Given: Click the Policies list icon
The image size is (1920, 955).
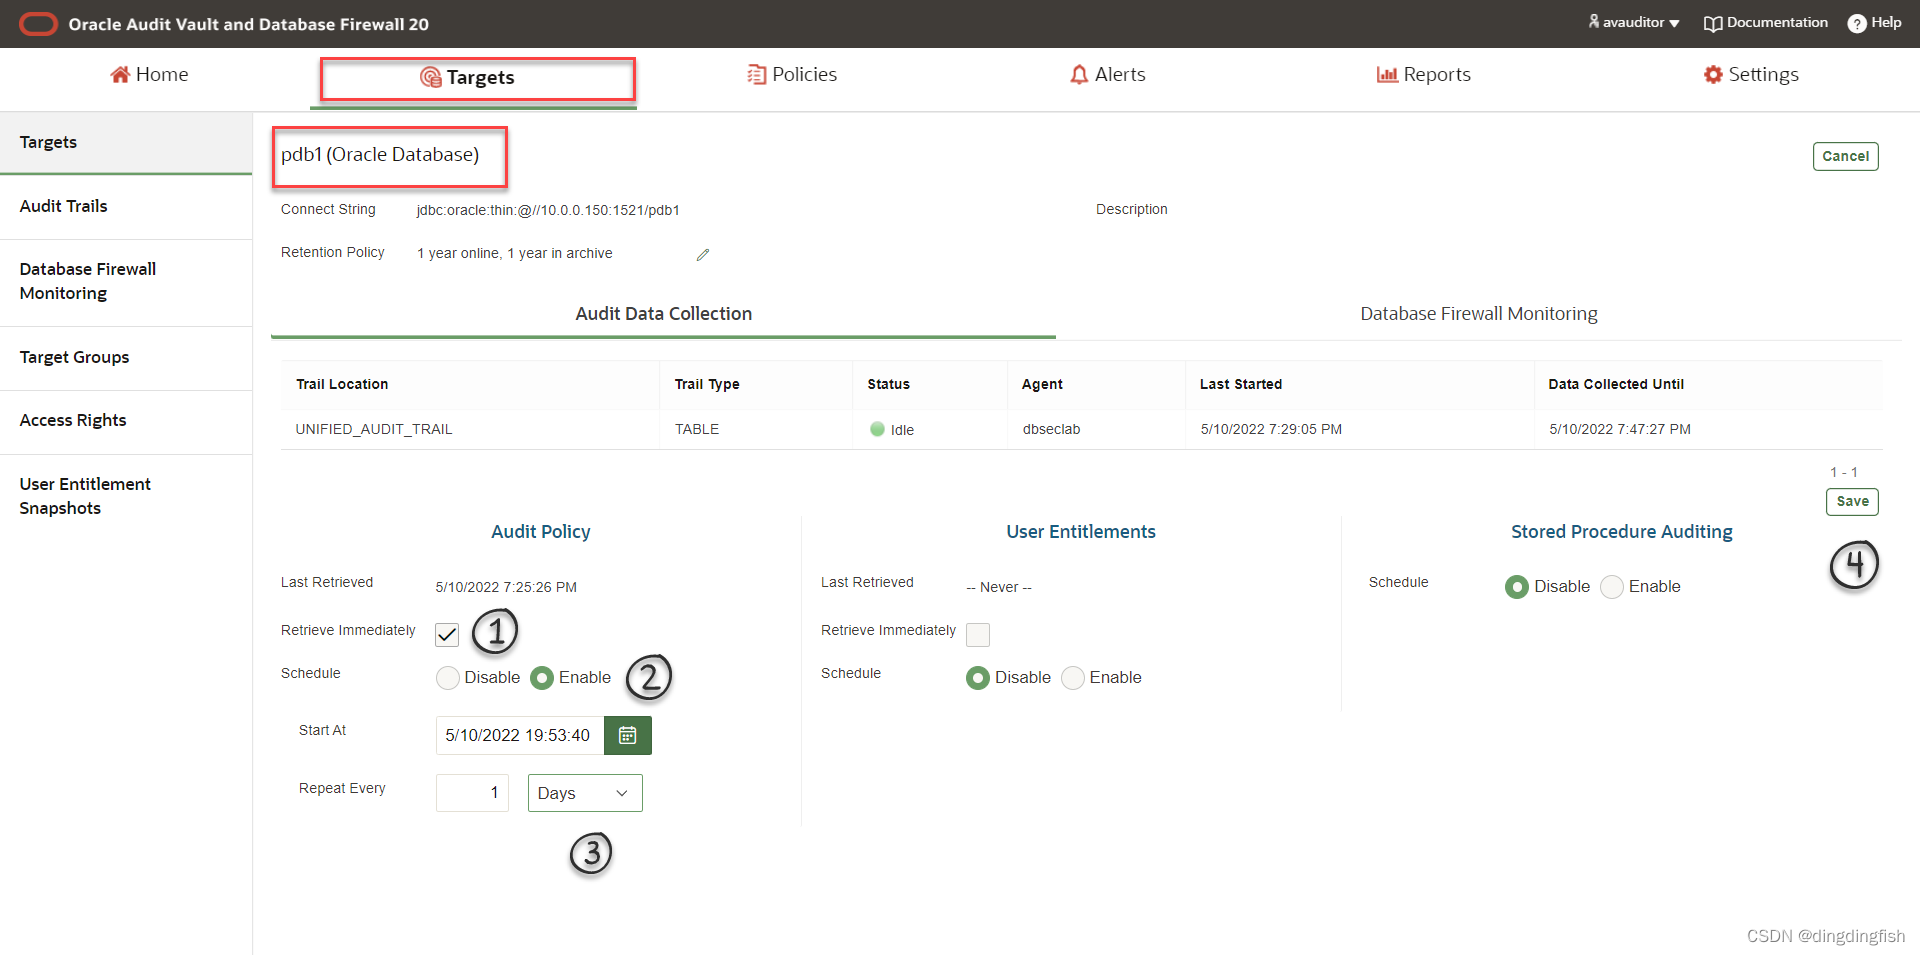Looking at the screenshot, I should click(x=757, y=74).
